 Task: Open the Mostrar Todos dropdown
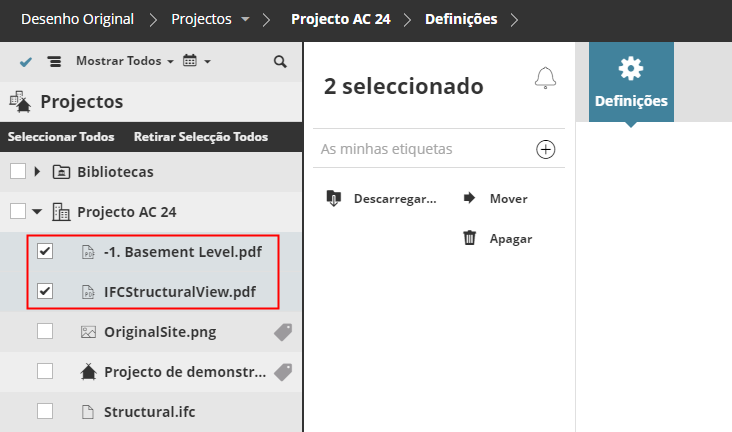click(124, 62)
